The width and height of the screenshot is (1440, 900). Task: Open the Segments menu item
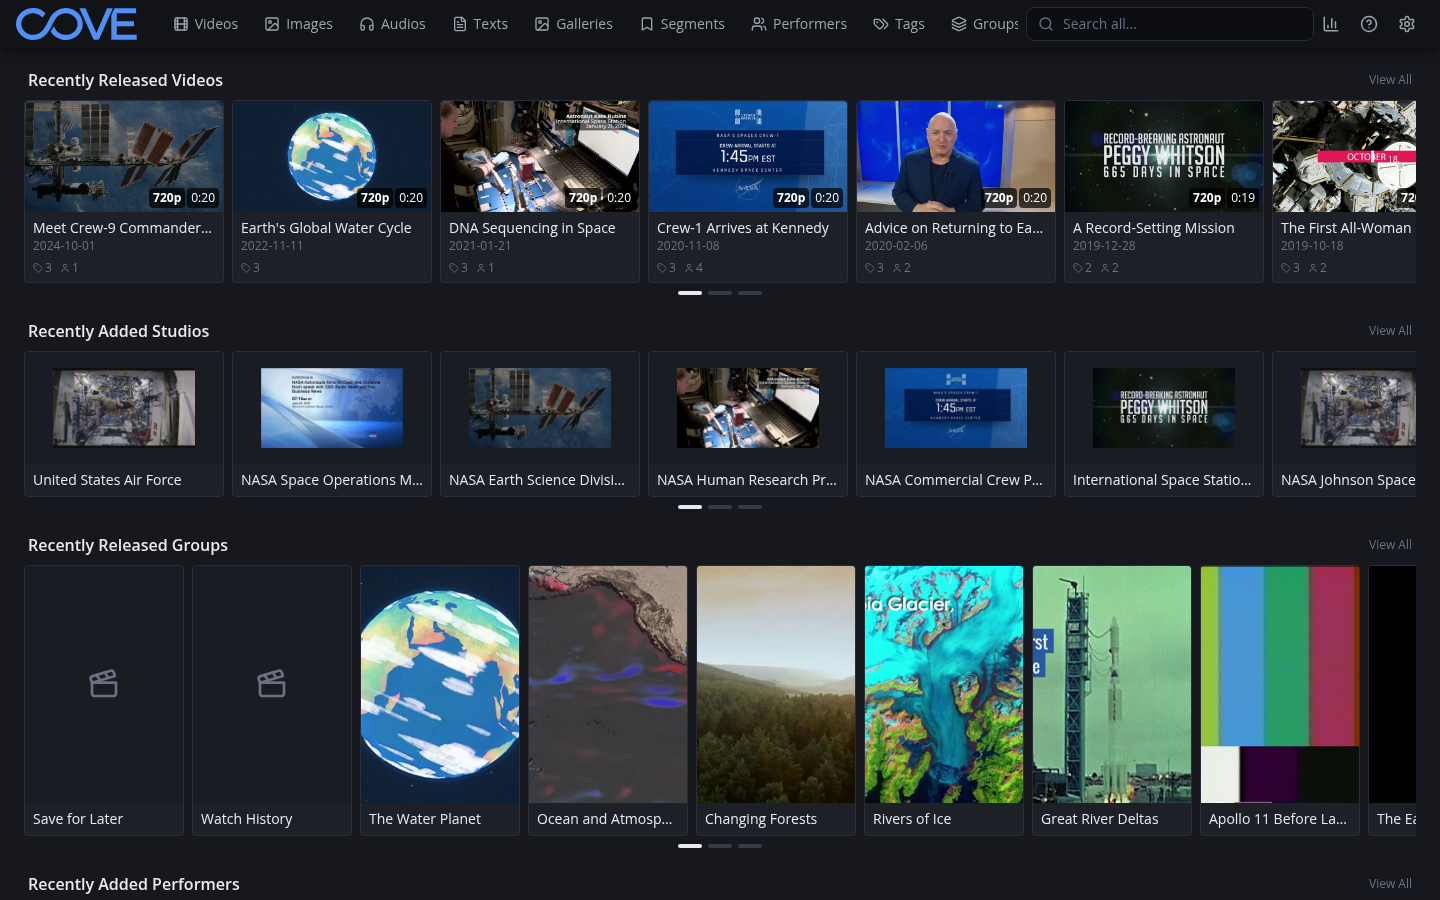pyautogui.click(x=682, y=24)
